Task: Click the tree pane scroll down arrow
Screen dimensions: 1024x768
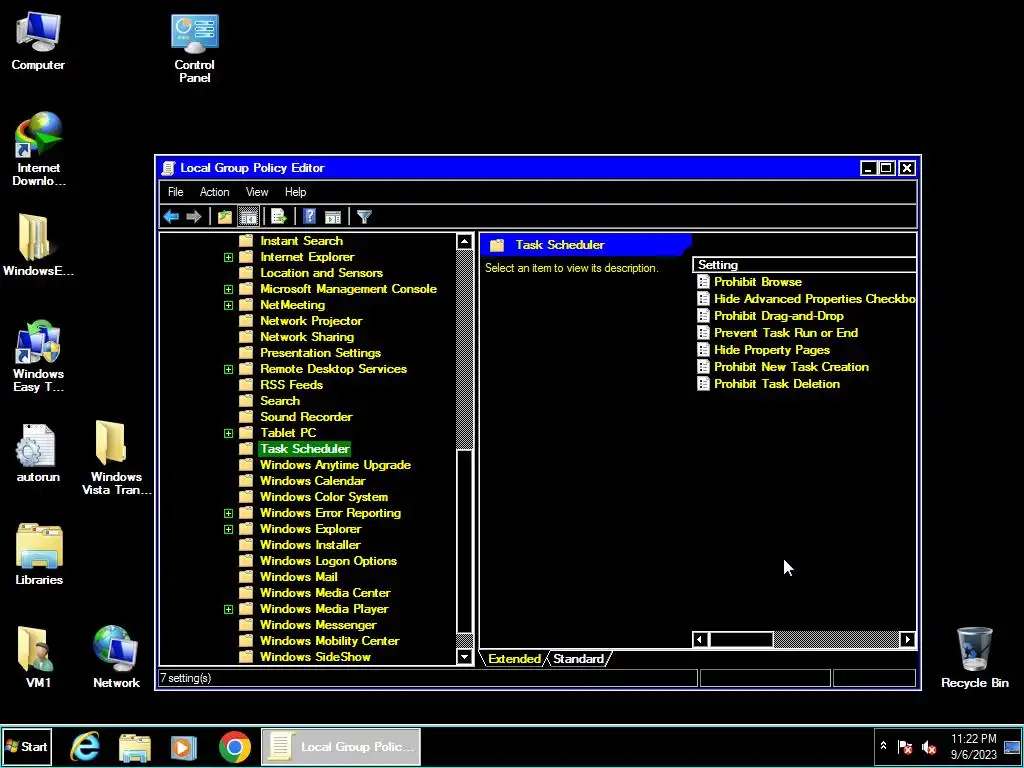Action: (464, 656)
